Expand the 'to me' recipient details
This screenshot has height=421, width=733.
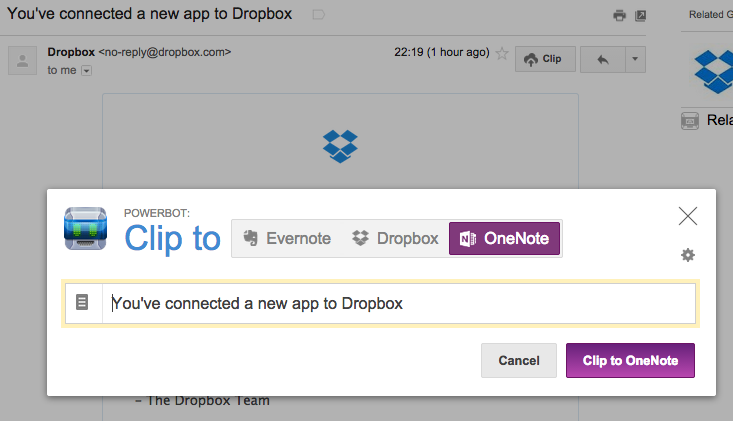point(86,71)
